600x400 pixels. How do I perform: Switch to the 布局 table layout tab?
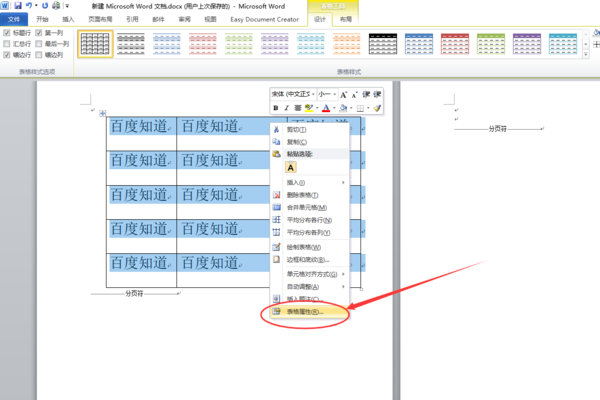click(346, 19)
